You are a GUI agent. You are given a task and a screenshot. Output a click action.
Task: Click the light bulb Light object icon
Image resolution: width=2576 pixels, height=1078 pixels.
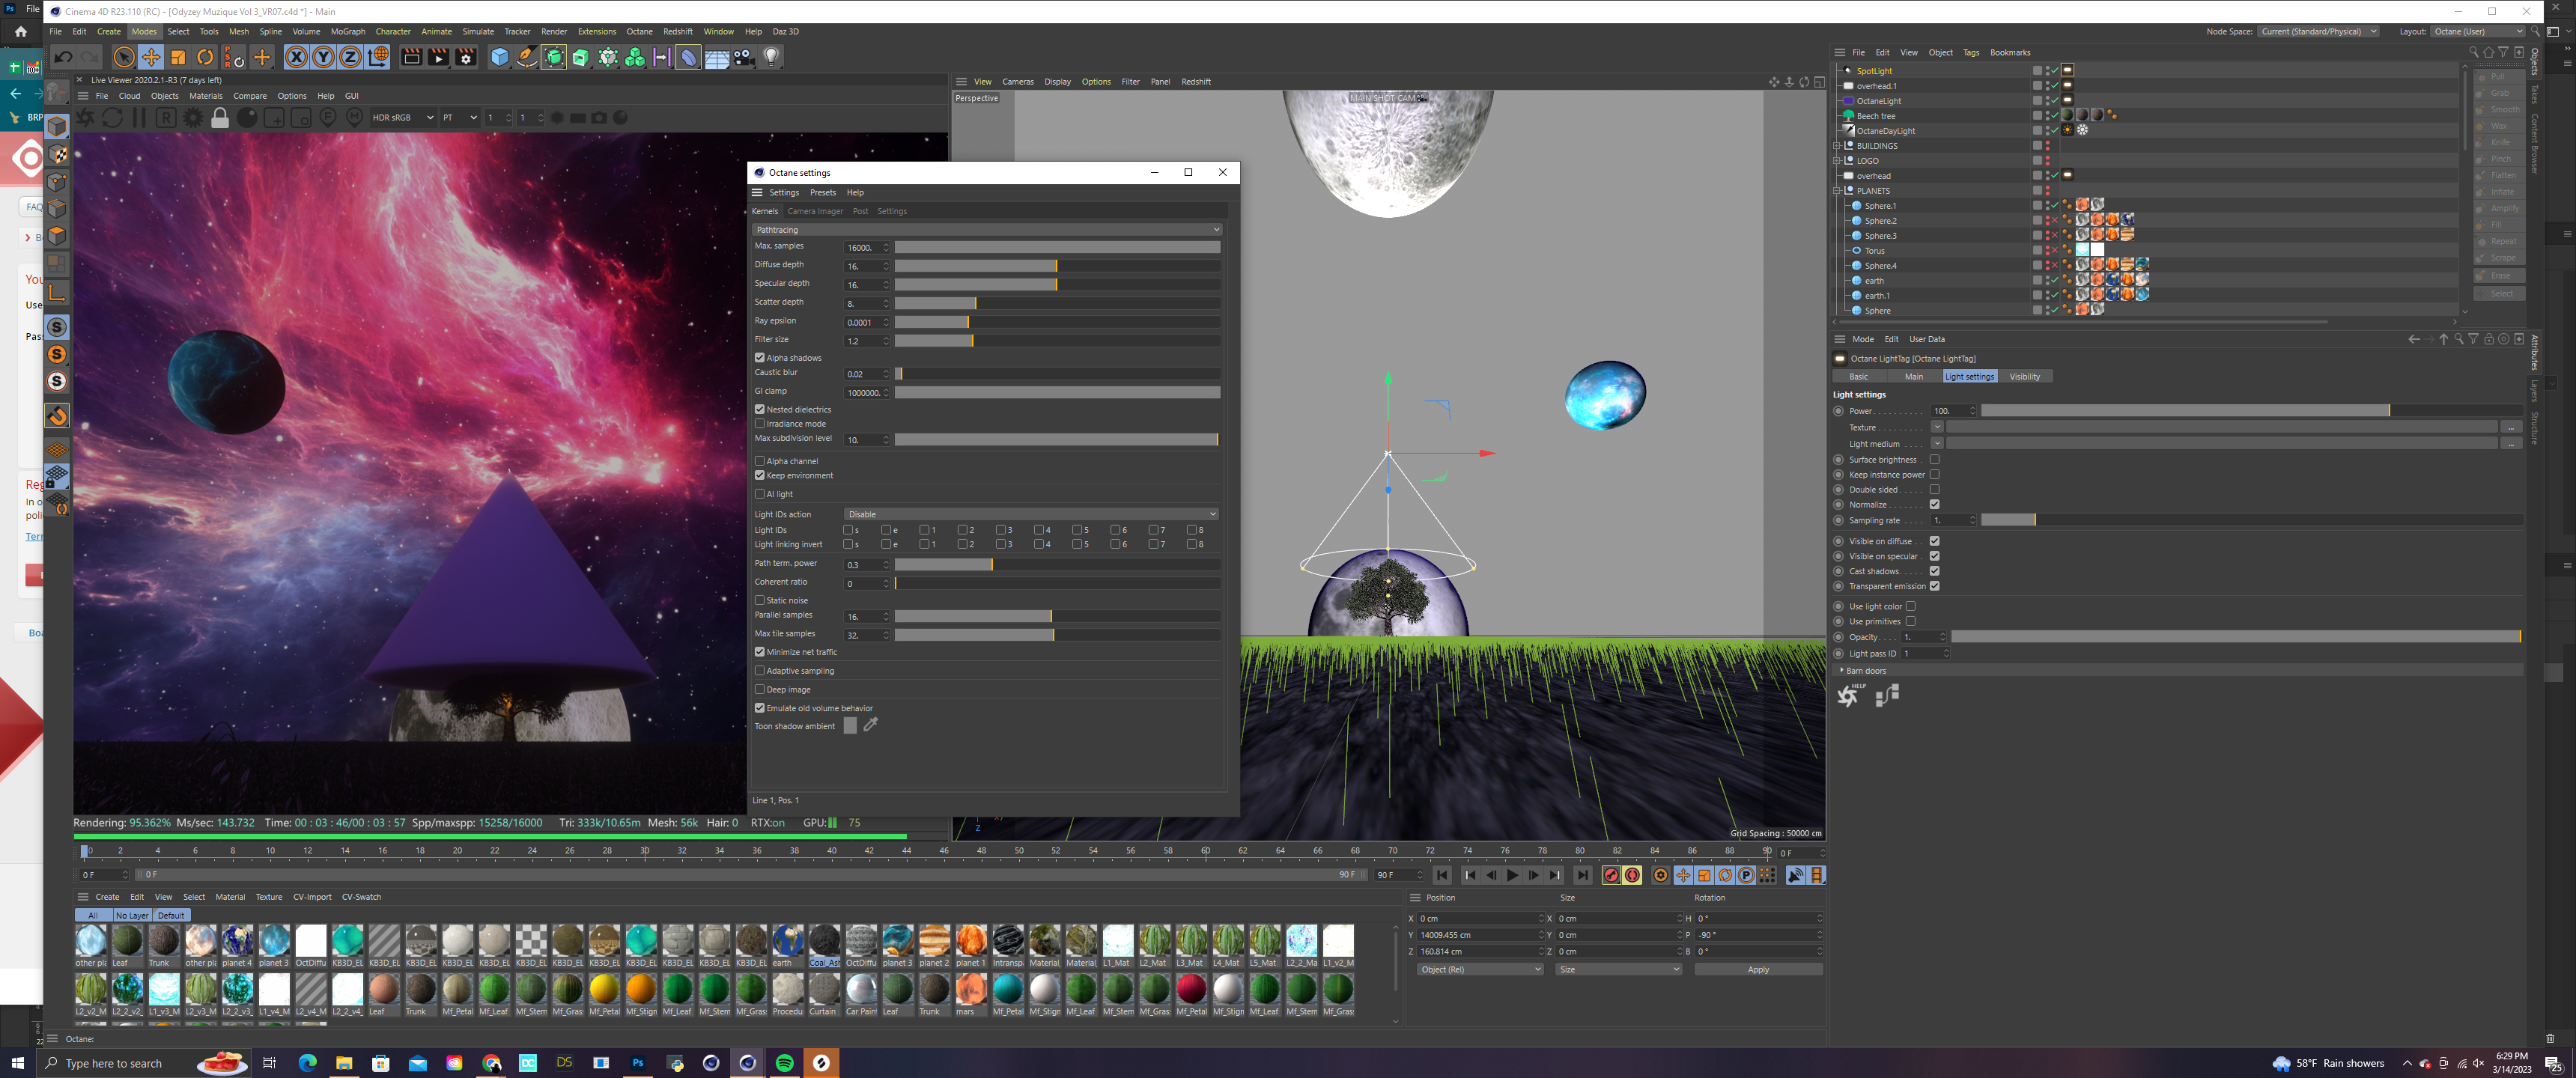(x=771, y=58)
